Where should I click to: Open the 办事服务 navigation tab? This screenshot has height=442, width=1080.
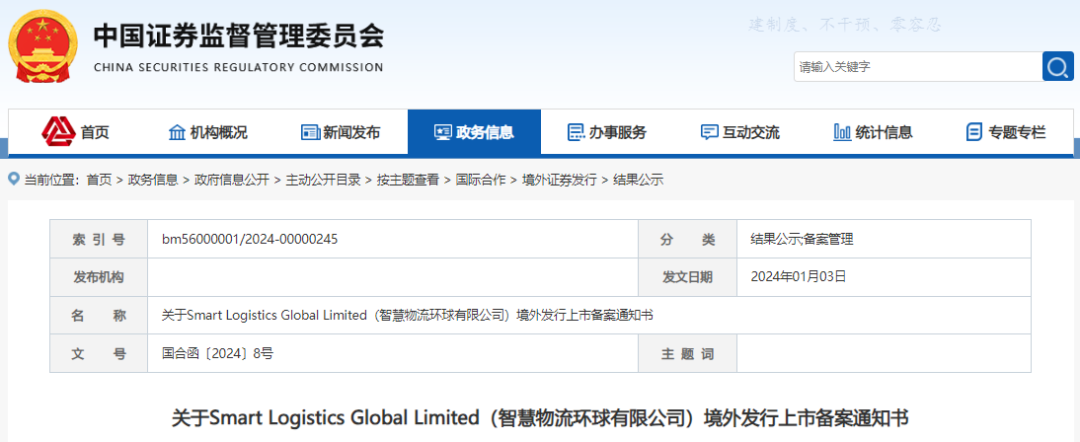tap(607, 132)
